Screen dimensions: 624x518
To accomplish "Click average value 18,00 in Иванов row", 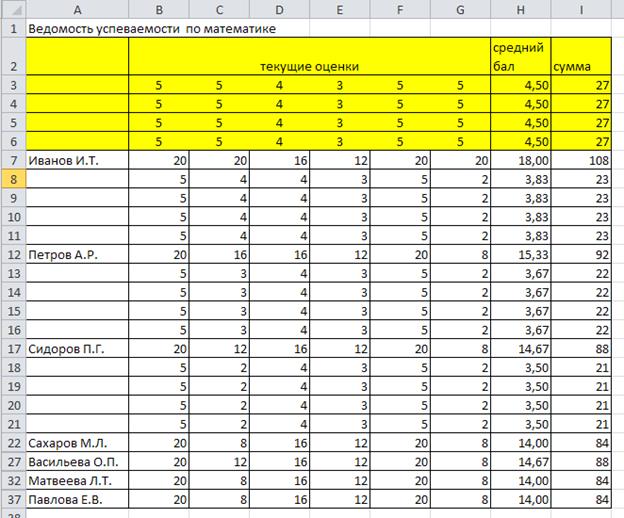I will tap(521, 160).
